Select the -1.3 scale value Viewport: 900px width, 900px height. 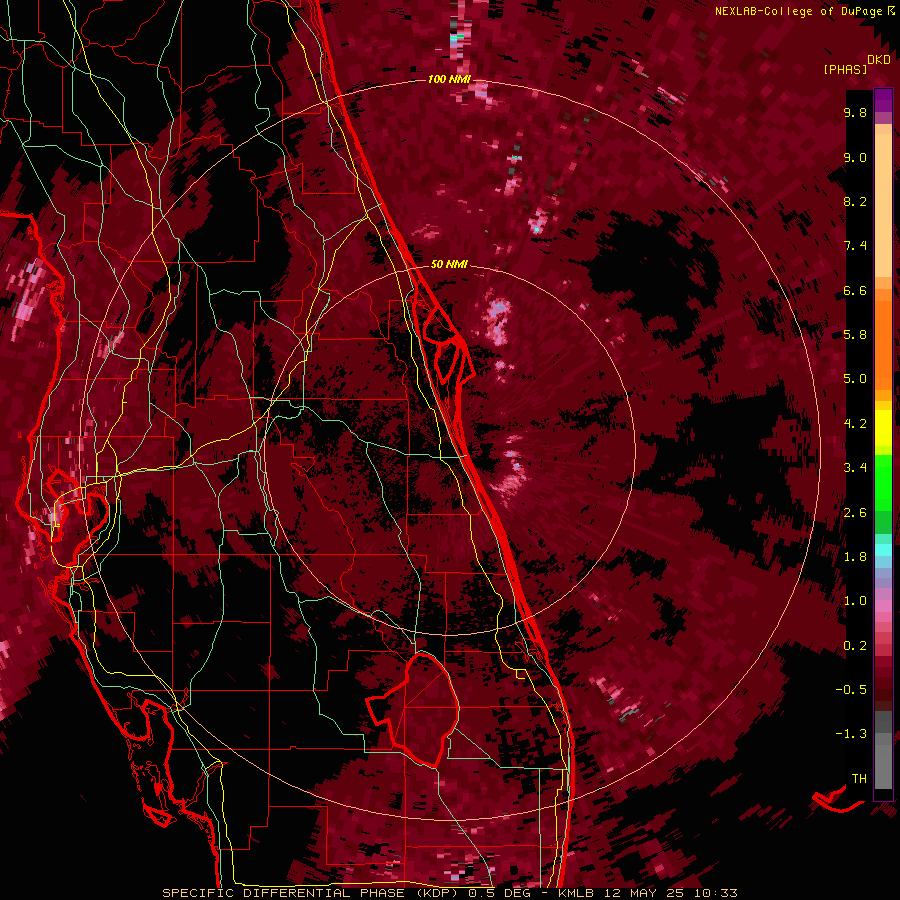(x=851, y=734)
